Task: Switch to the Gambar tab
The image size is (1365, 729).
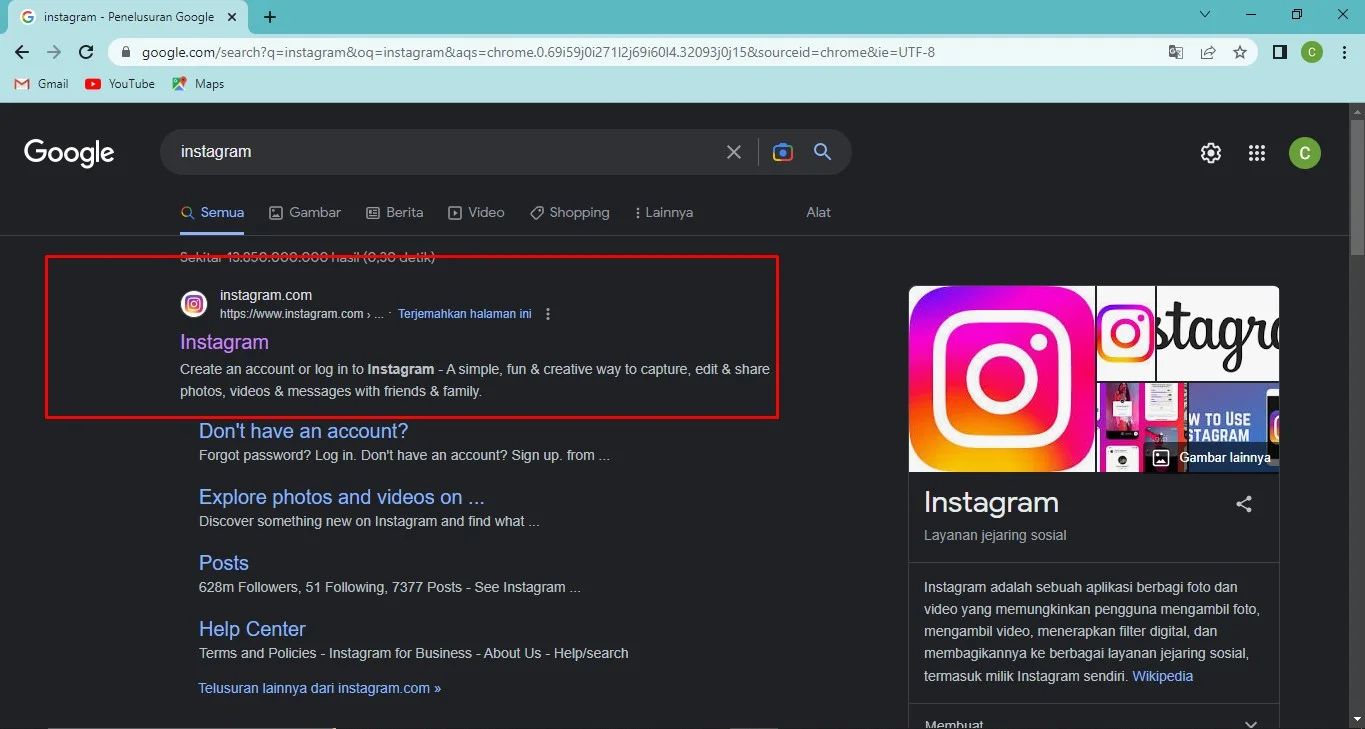Action: [305, 212]
